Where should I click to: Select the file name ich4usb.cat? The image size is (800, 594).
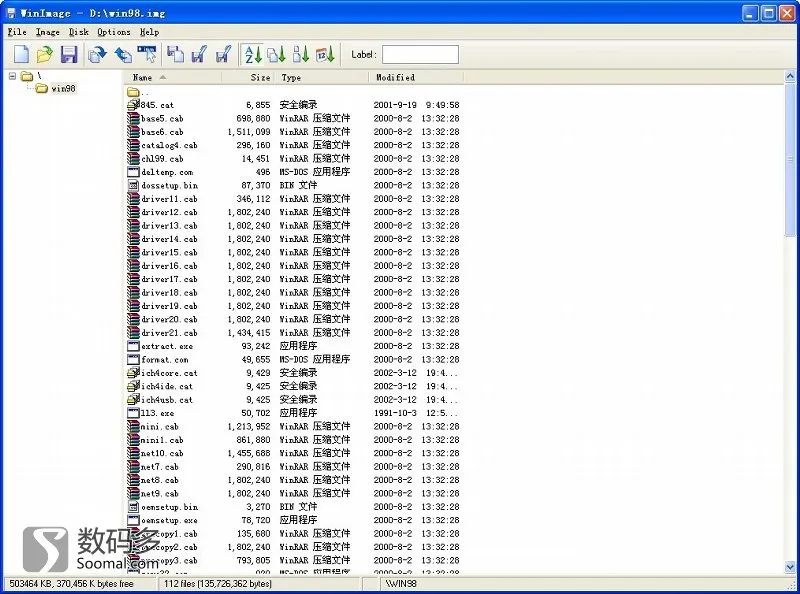point(167,400)
